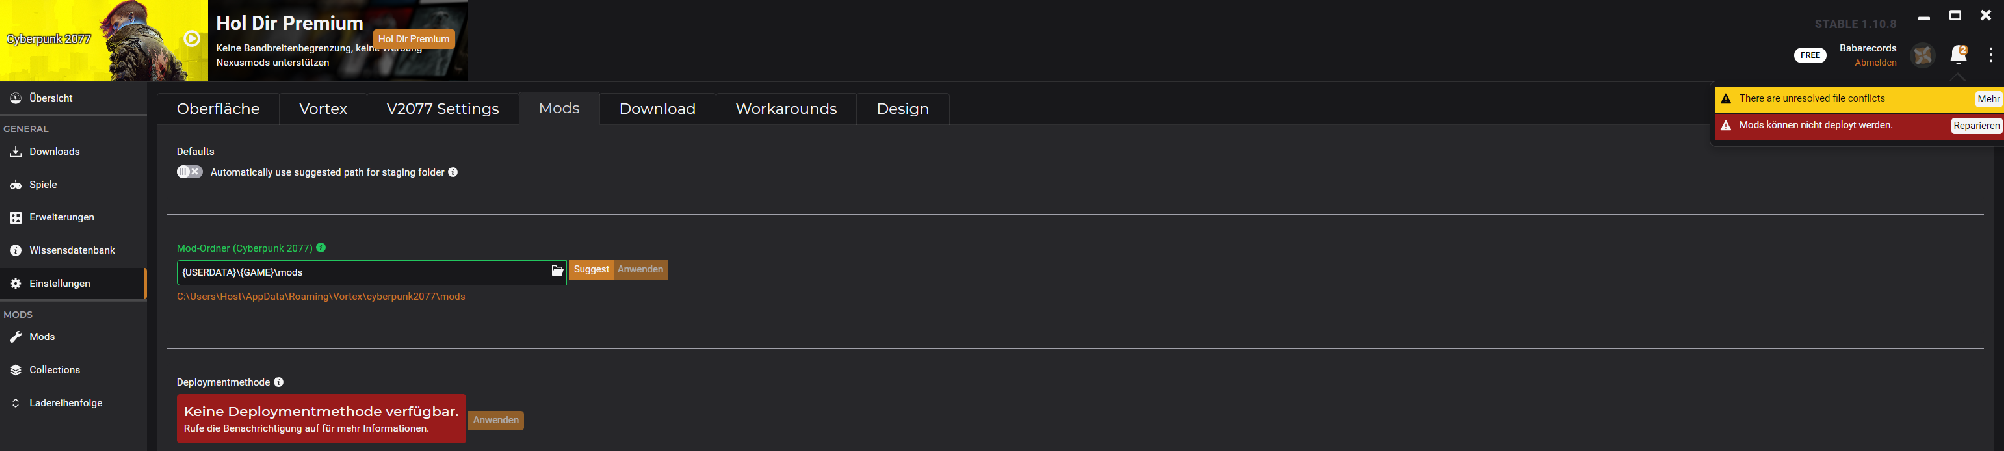This screenshot has height=451, width=2004.
Task: Open the notifications bell icon
Action: click(1958, 55)
